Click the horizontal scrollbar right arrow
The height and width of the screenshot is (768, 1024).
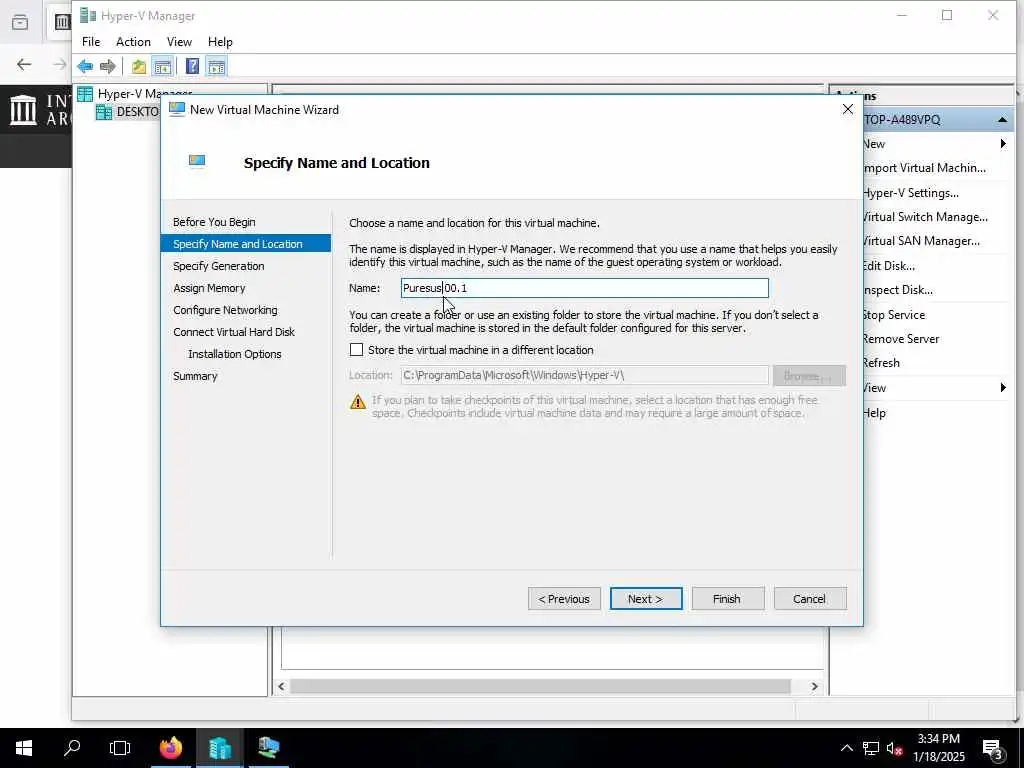pyautogui.click(x=814, y=686)
